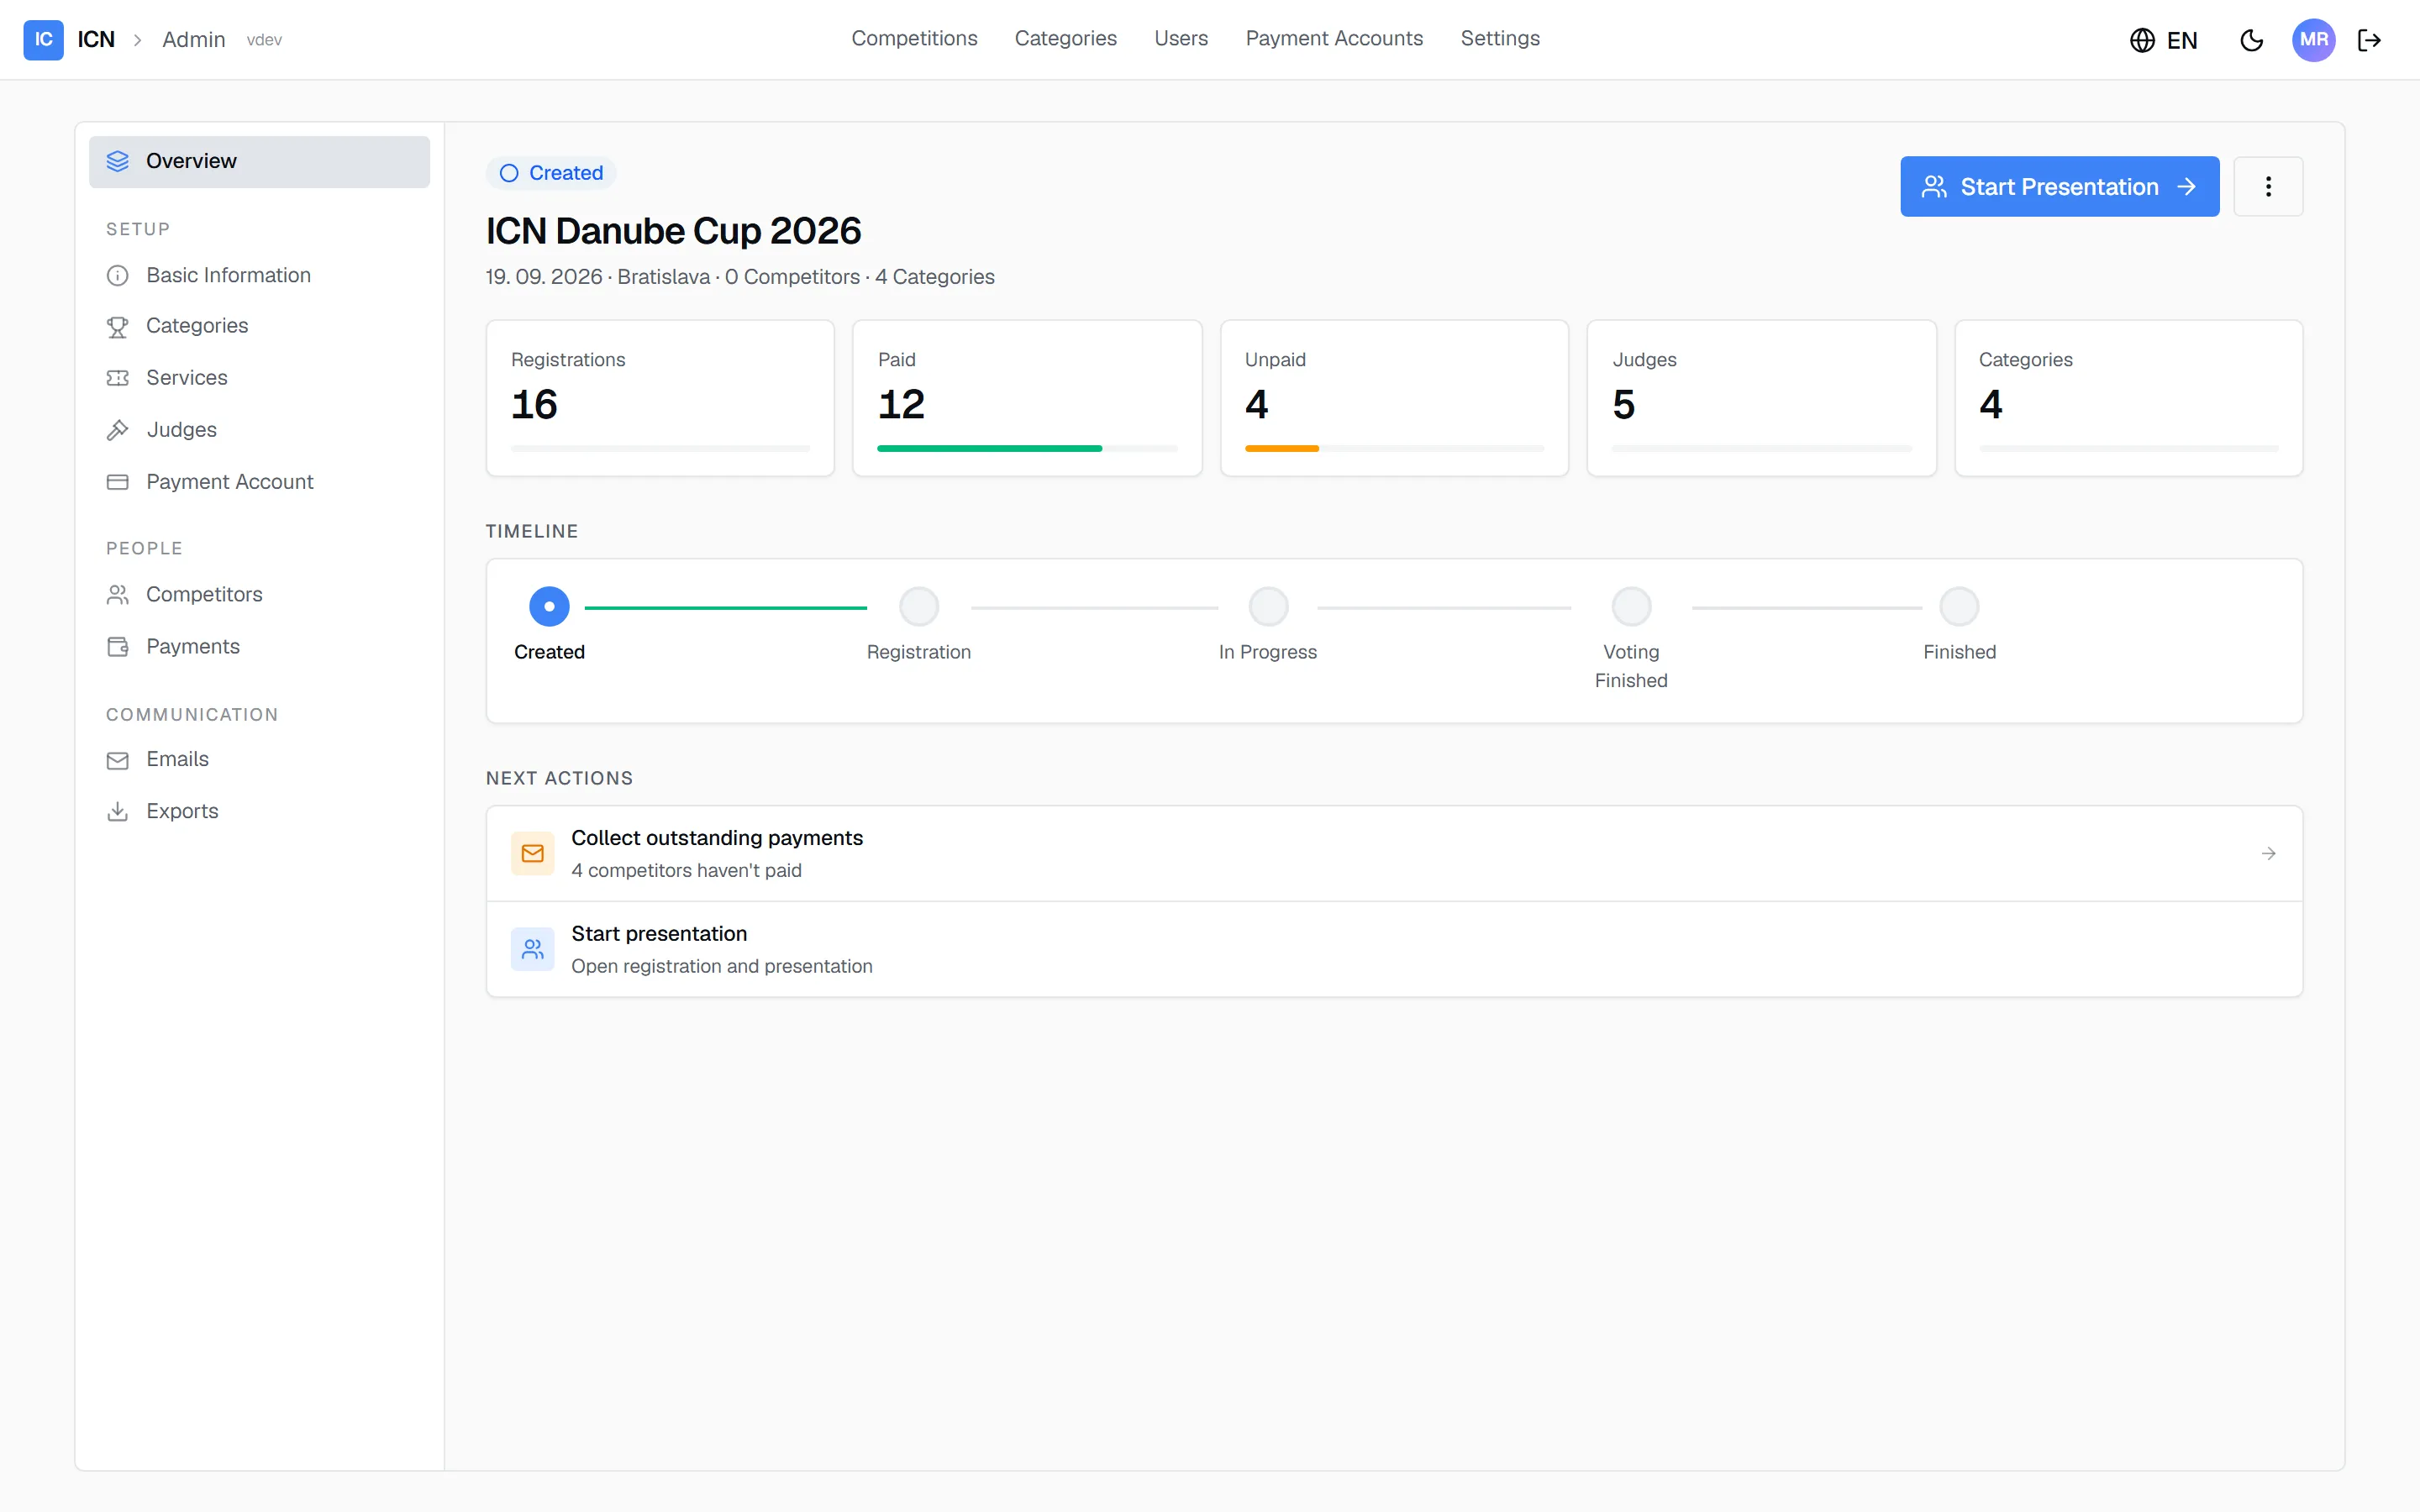Go to Admin breadcrumb link
The width and height of the screenshot is (2420, 1512).
[193, 40]
